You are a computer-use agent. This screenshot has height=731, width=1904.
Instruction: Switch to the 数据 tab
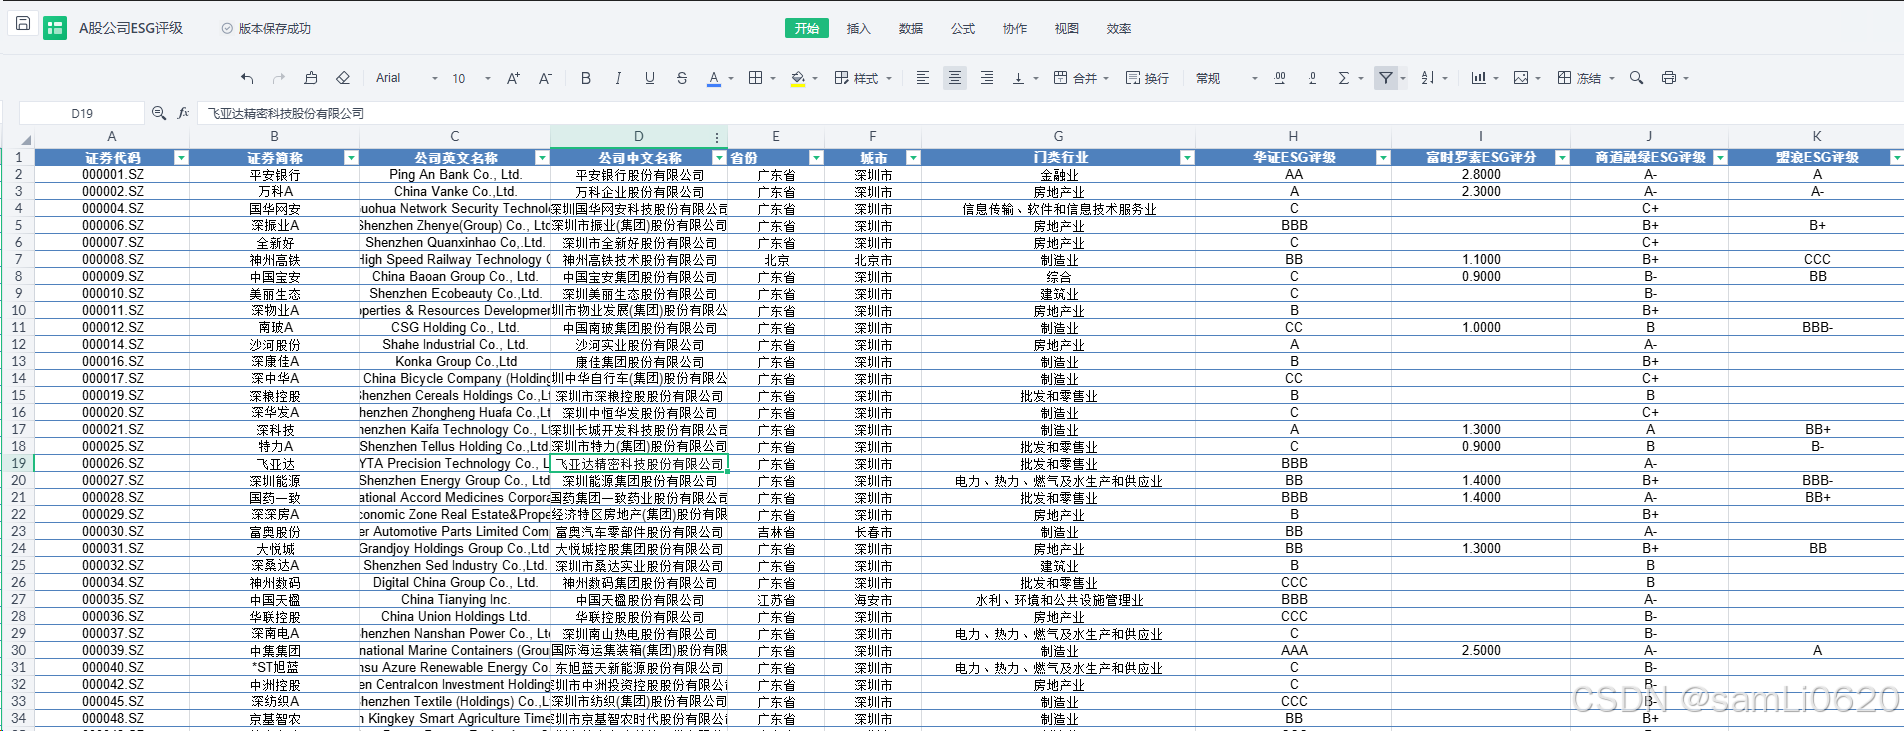point(911,29)
